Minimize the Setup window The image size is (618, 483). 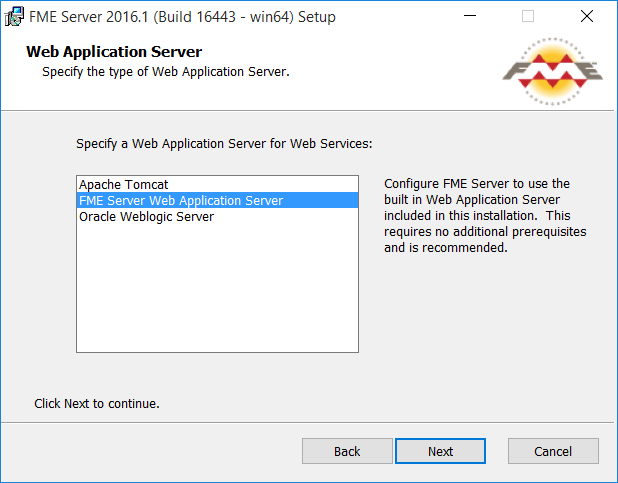click(470, 16)
